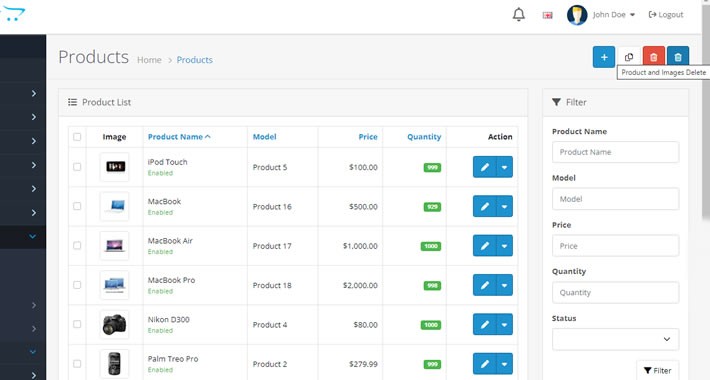
Task: Click the Palm Treo Pro phone thumbnail
Action: coord(115,364)
